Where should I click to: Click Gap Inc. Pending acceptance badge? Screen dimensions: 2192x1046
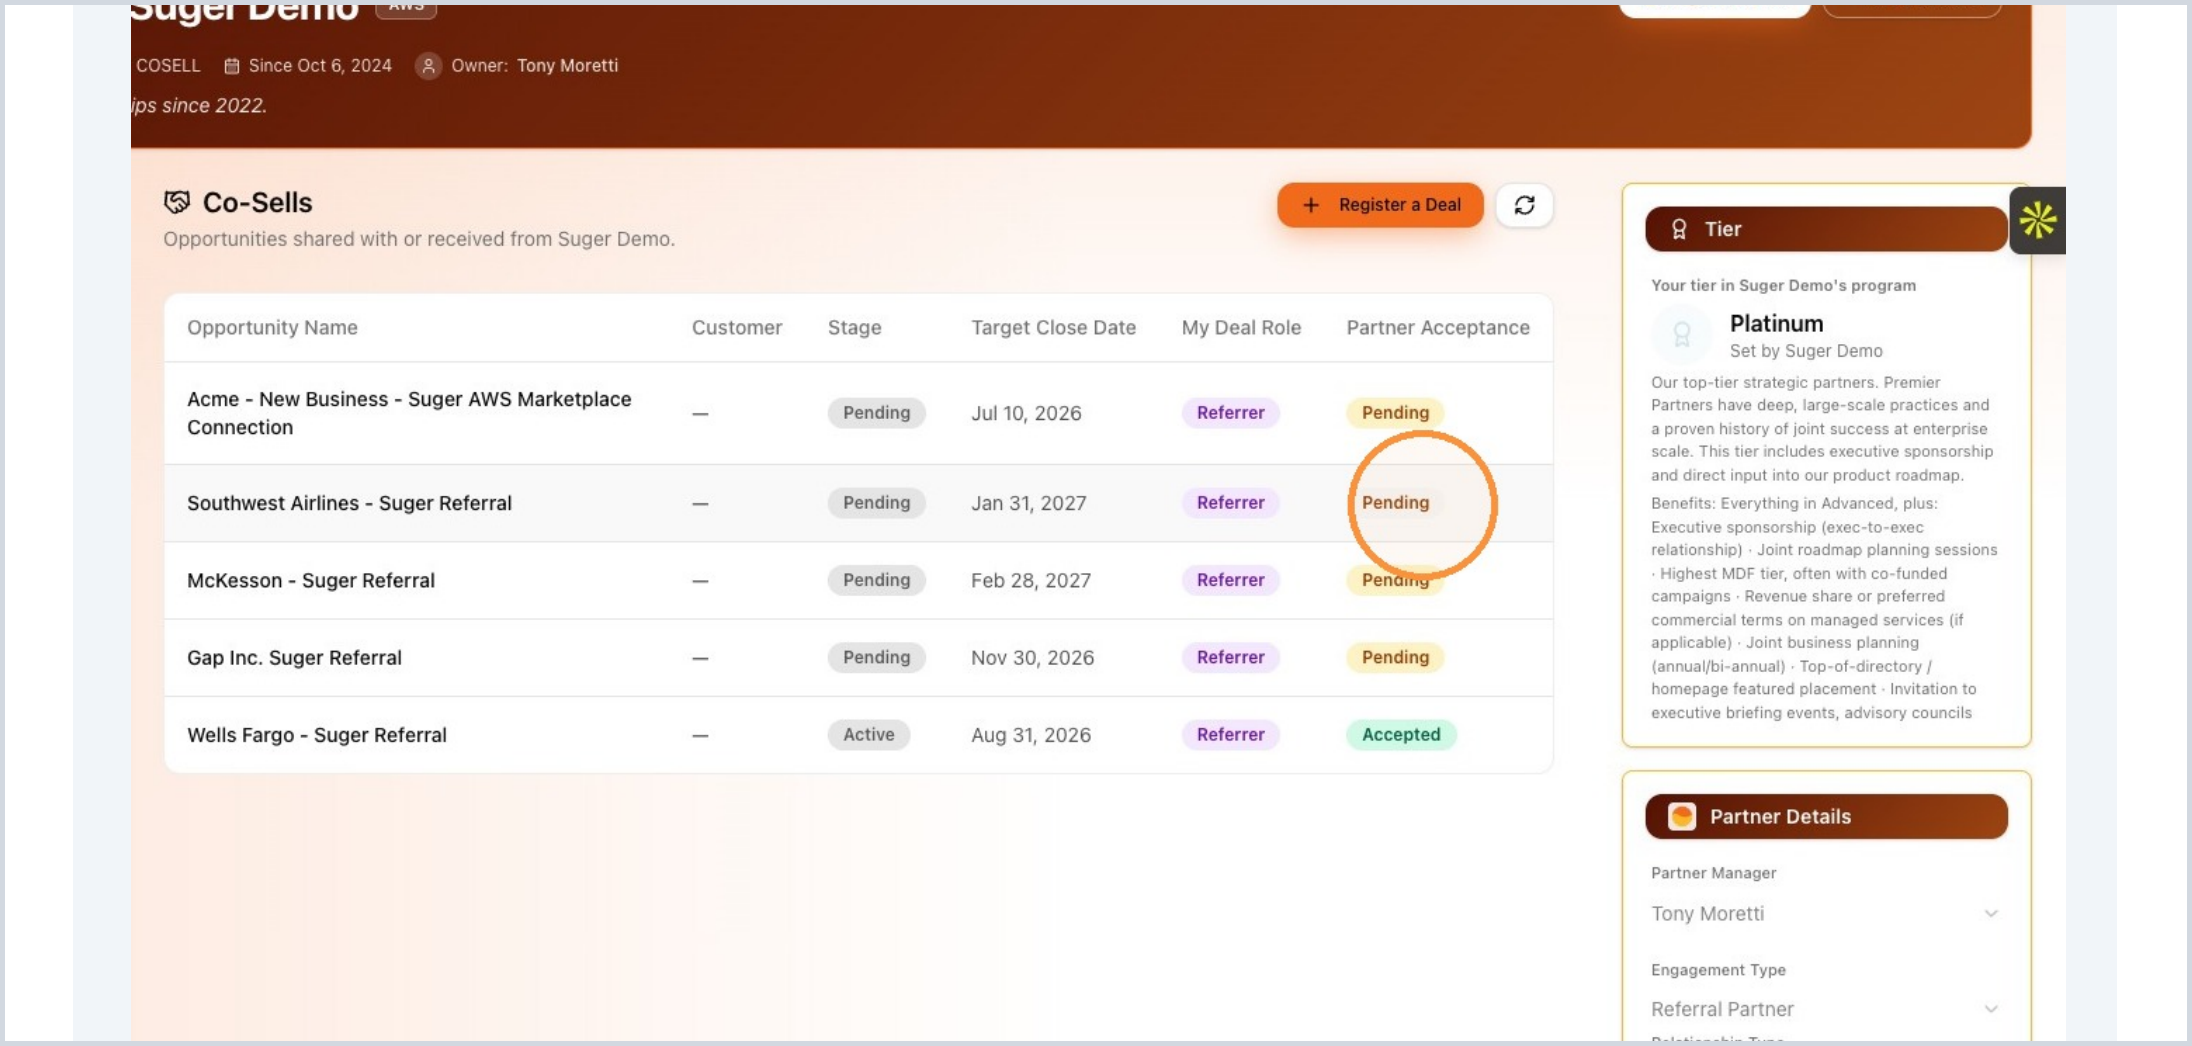pos(1395,657)
